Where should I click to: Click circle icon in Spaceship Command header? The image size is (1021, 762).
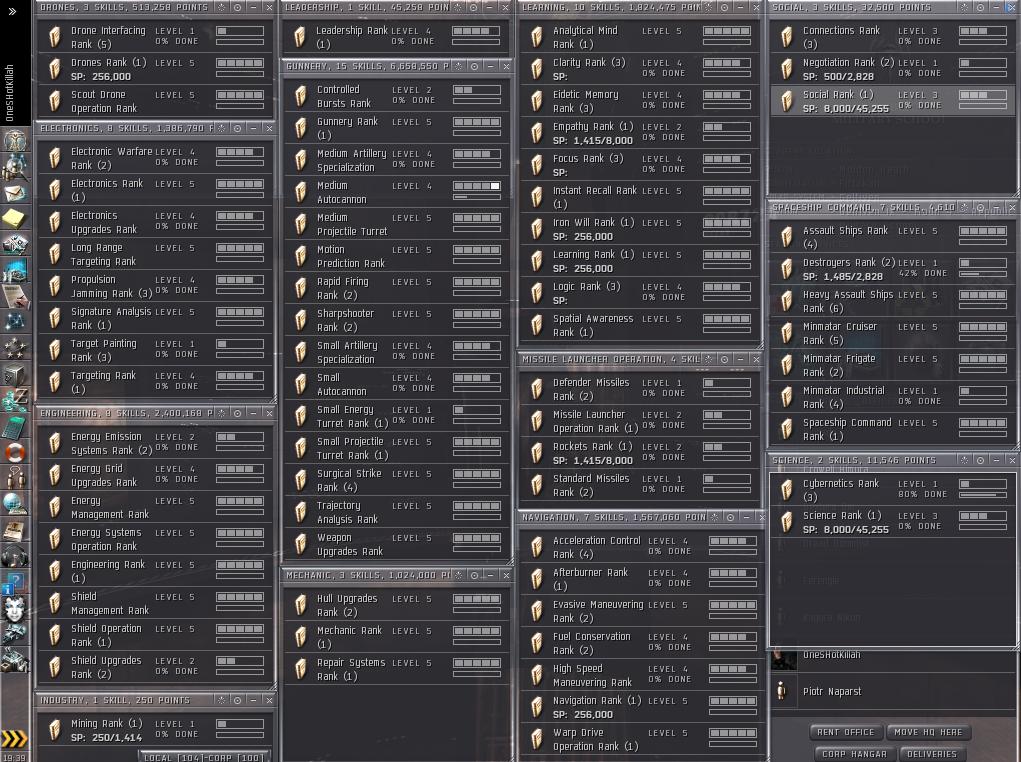[981, 208]
